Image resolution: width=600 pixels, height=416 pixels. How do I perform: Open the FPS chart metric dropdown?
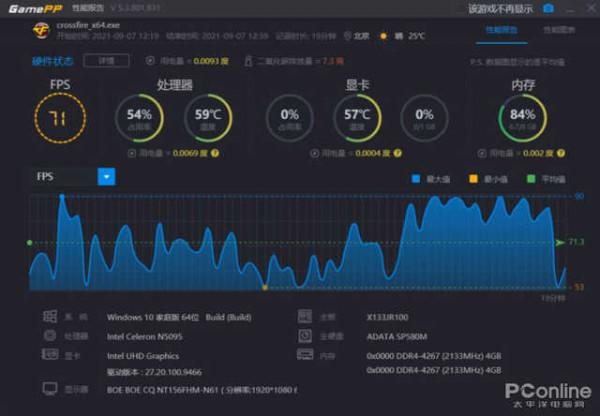(x=106, y=176)
